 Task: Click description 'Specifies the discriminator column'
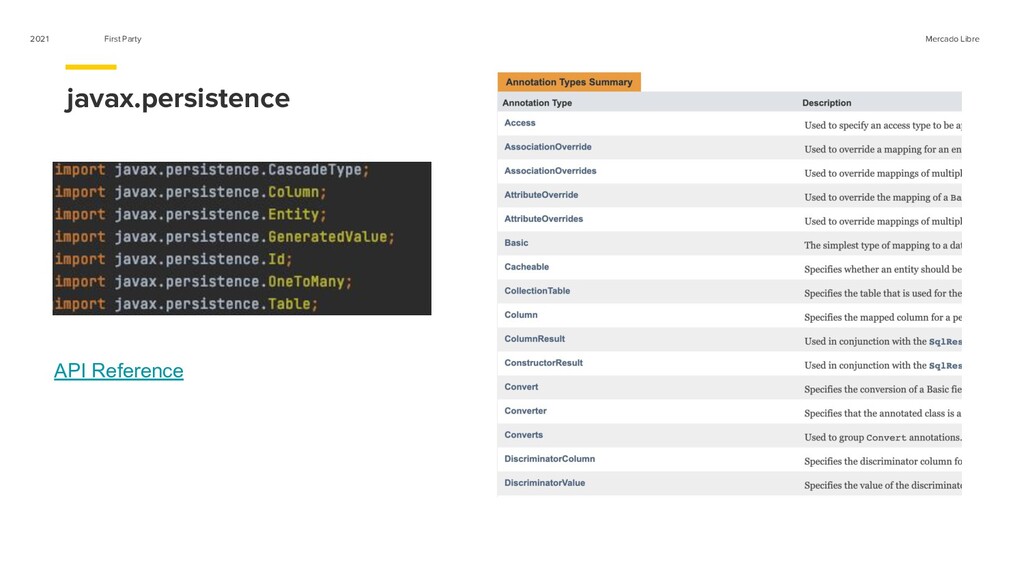tap(882, 461)
